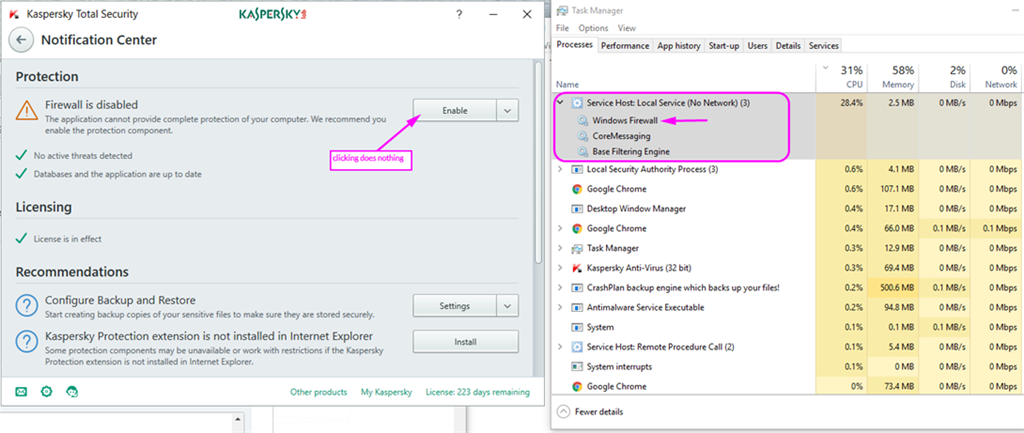The height and width of the screenshot is (433, 1024).
Task: Expand the Service Host: Remote Procedure Call group
Action: coord(560,347)
